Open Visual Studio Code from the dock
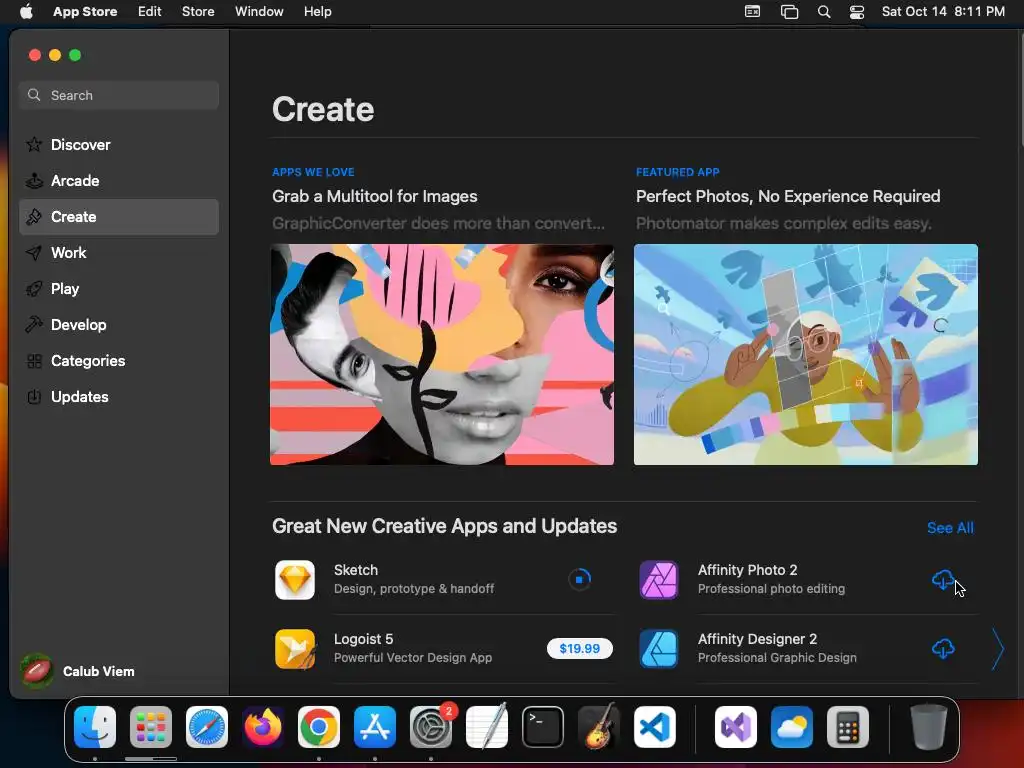 coord(654,727)
